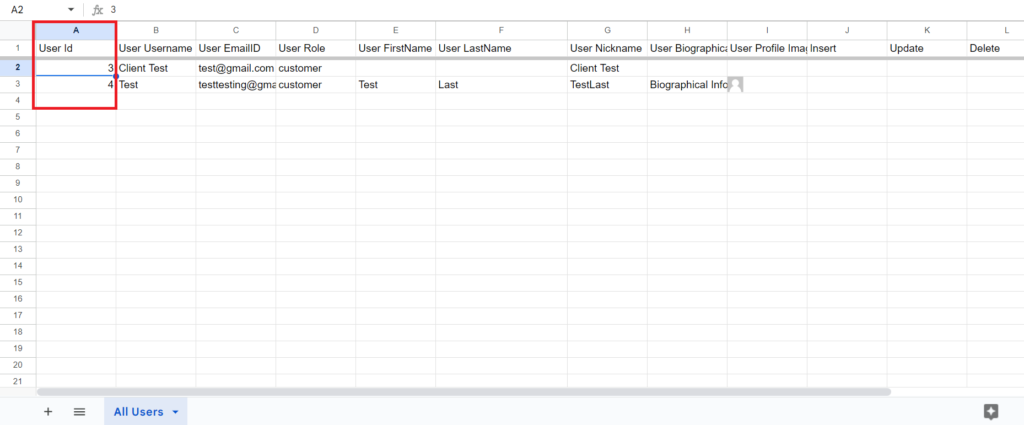Click the testtesting@gma email cell
This screenshot has height=425, width=1024.
point(236,84)
